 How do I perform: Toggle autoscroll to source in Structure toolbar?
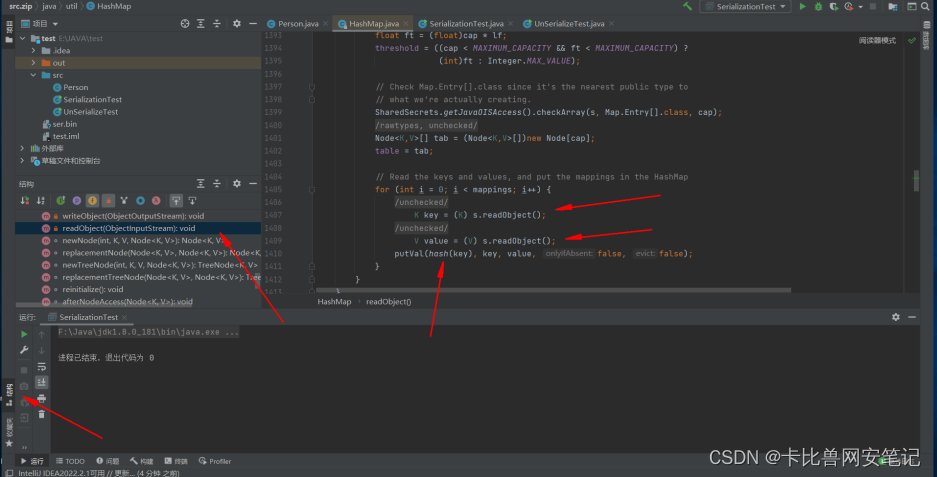[x=176, y=201]
